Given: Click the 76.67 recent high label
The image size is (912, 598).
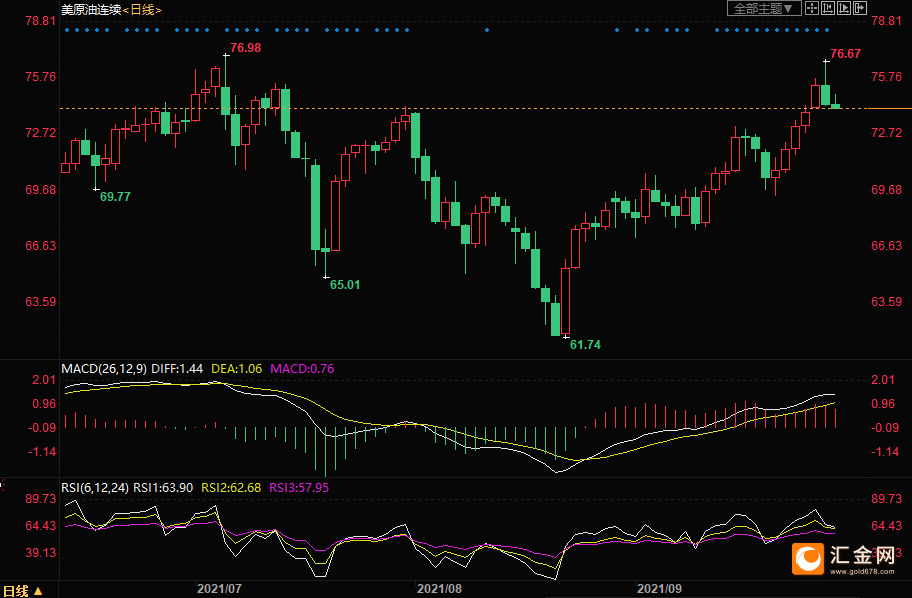Looking at the screenshot, I should [846, 54].
